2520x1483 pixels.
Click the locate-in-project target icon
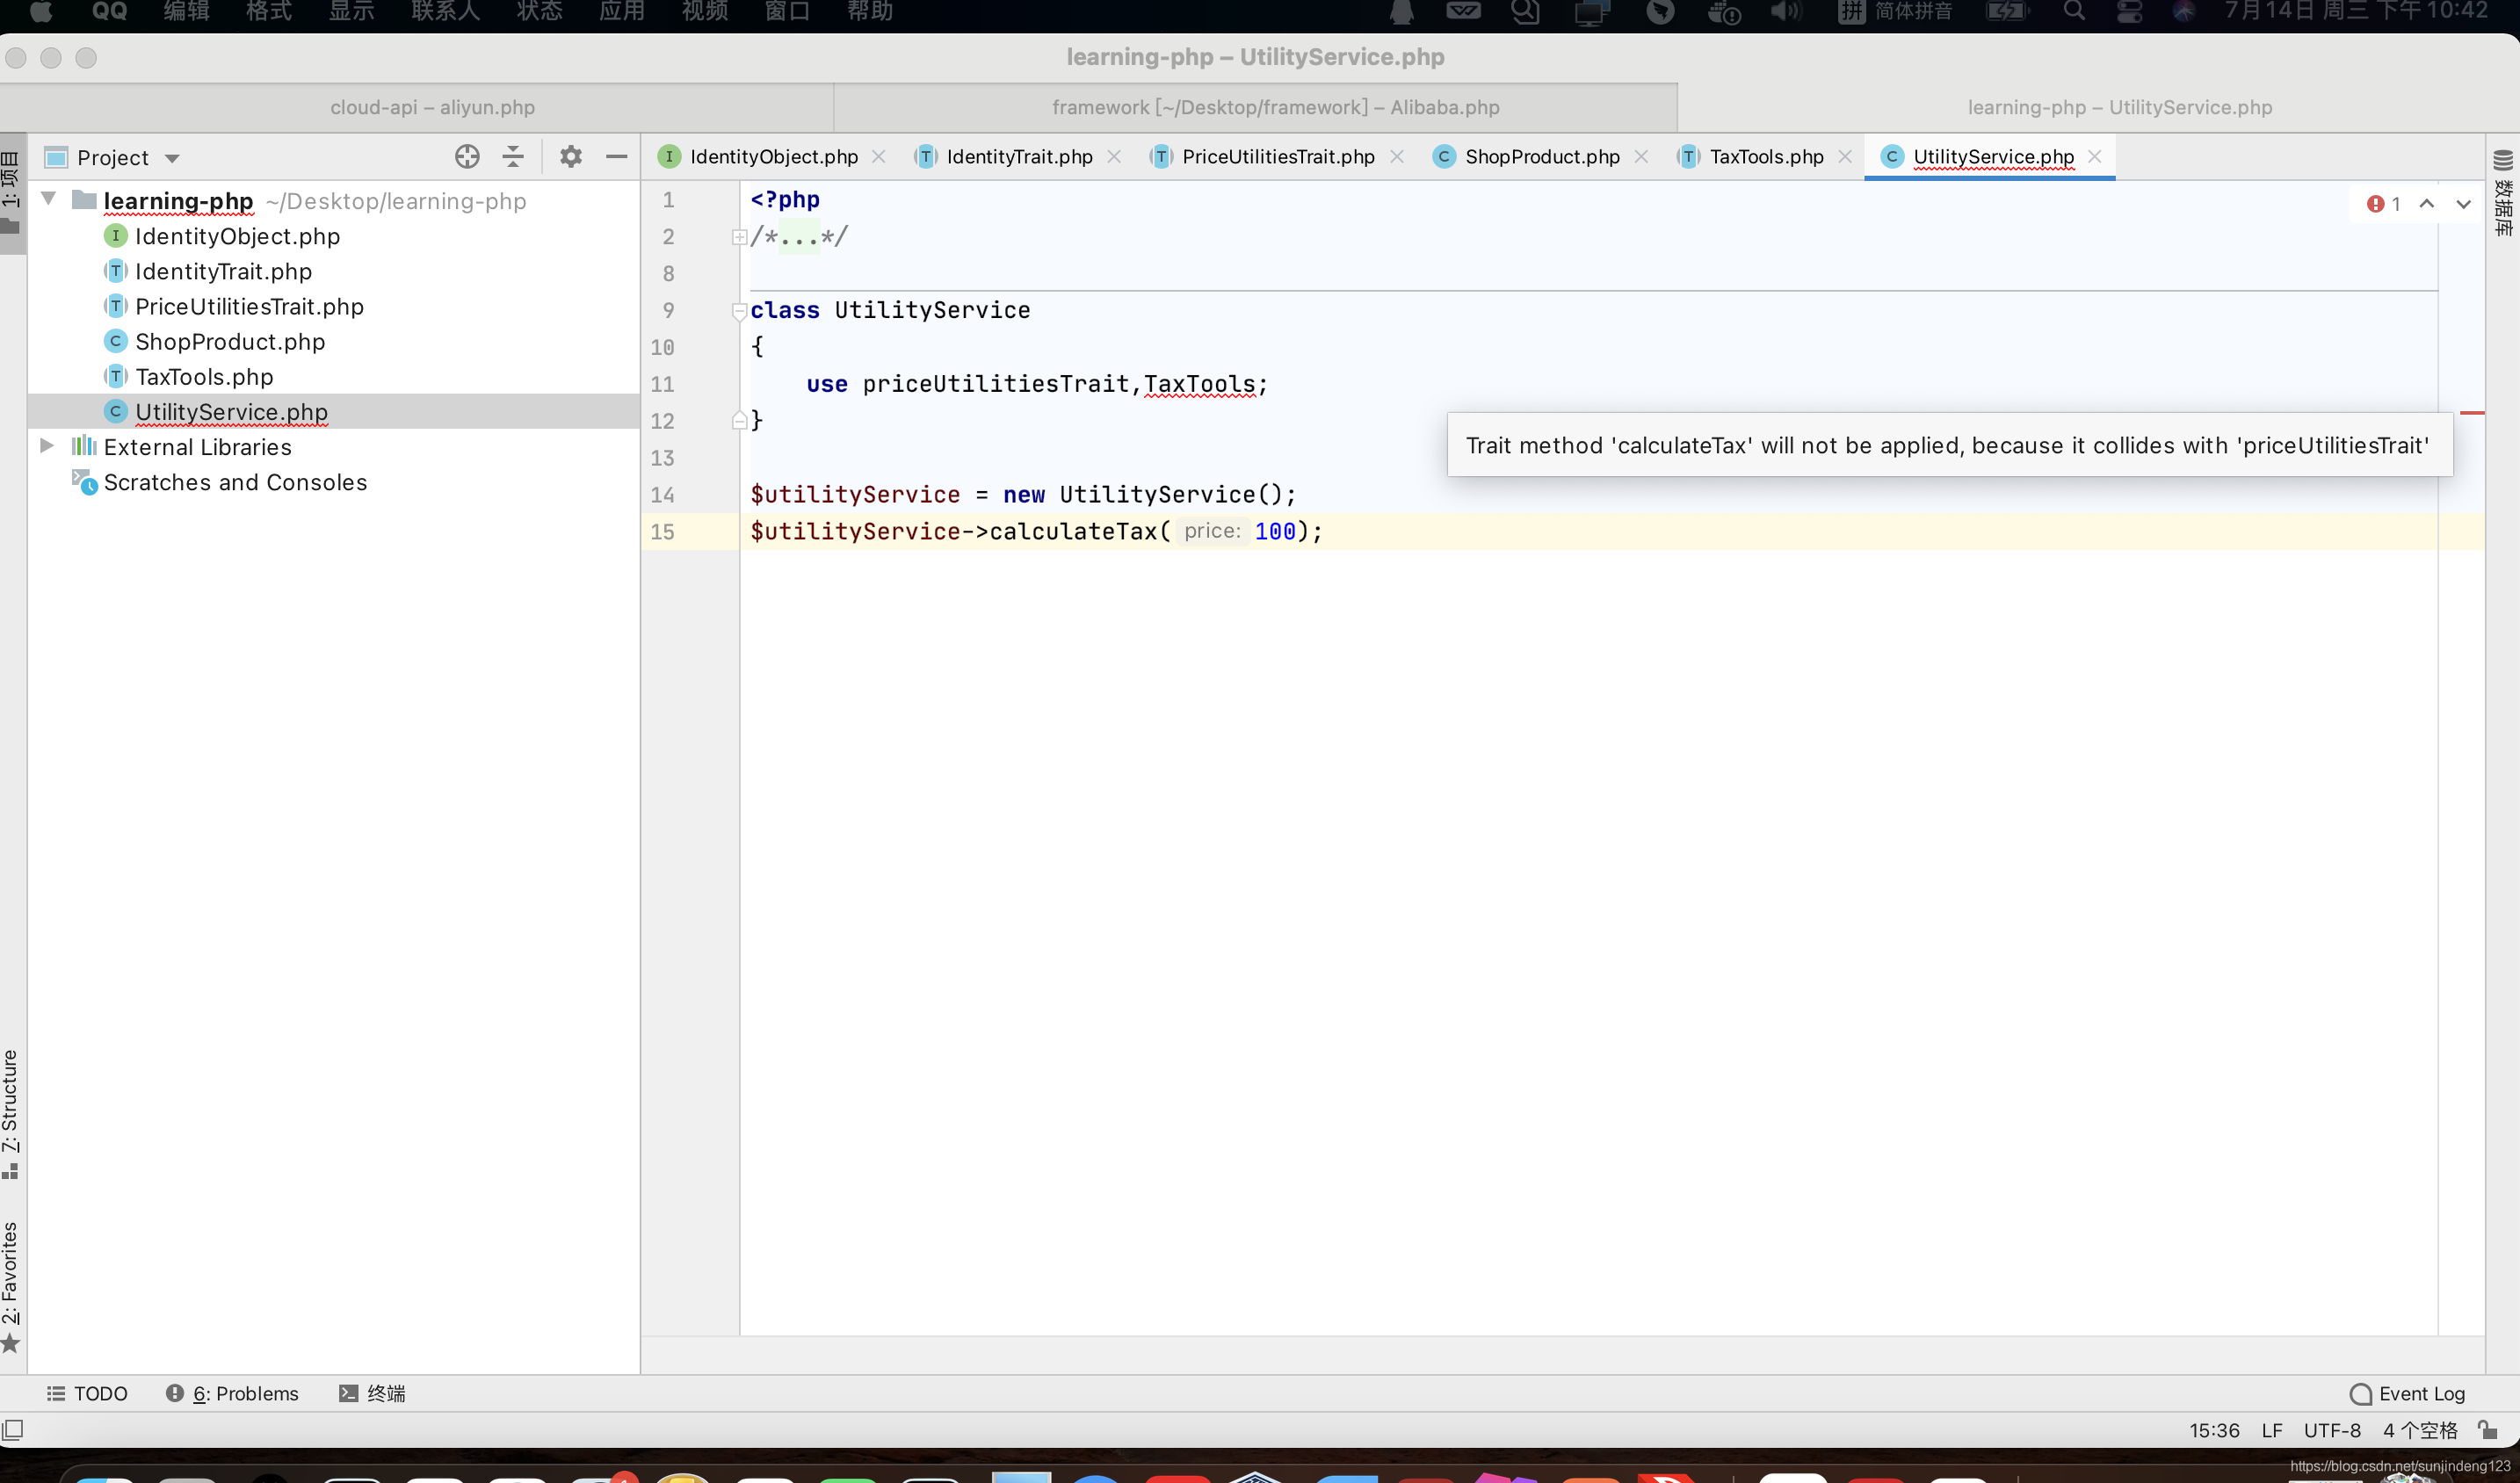[x=467, y=157]
